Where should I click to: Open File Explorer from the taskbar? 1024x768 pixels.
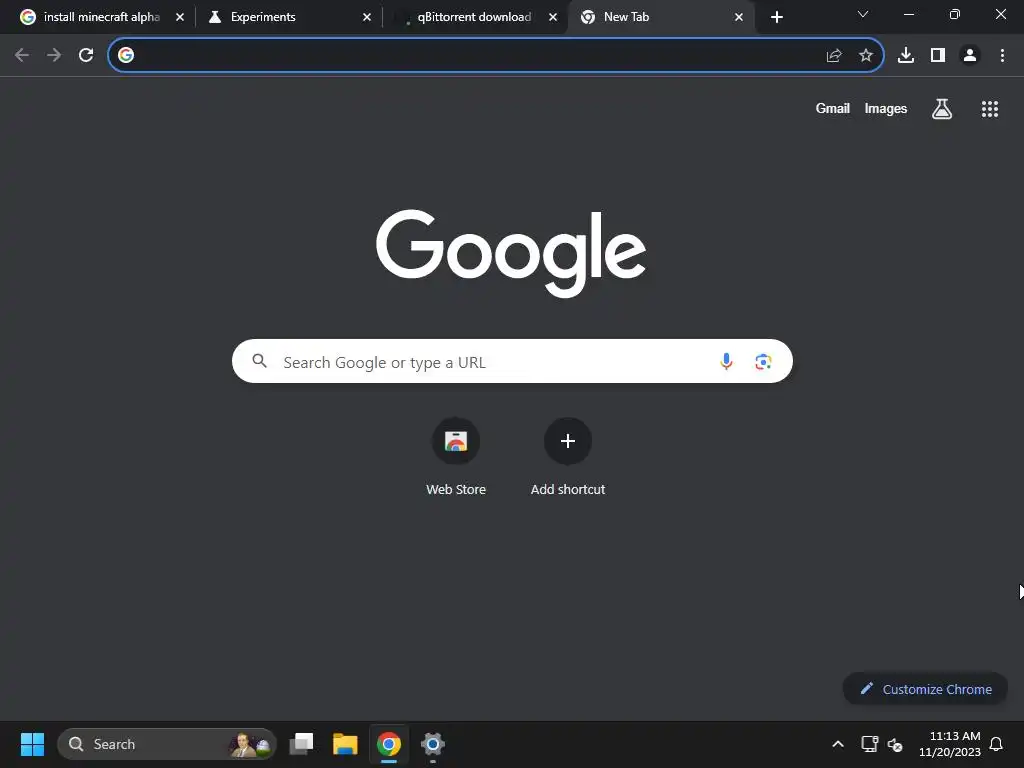click(345, 744)
